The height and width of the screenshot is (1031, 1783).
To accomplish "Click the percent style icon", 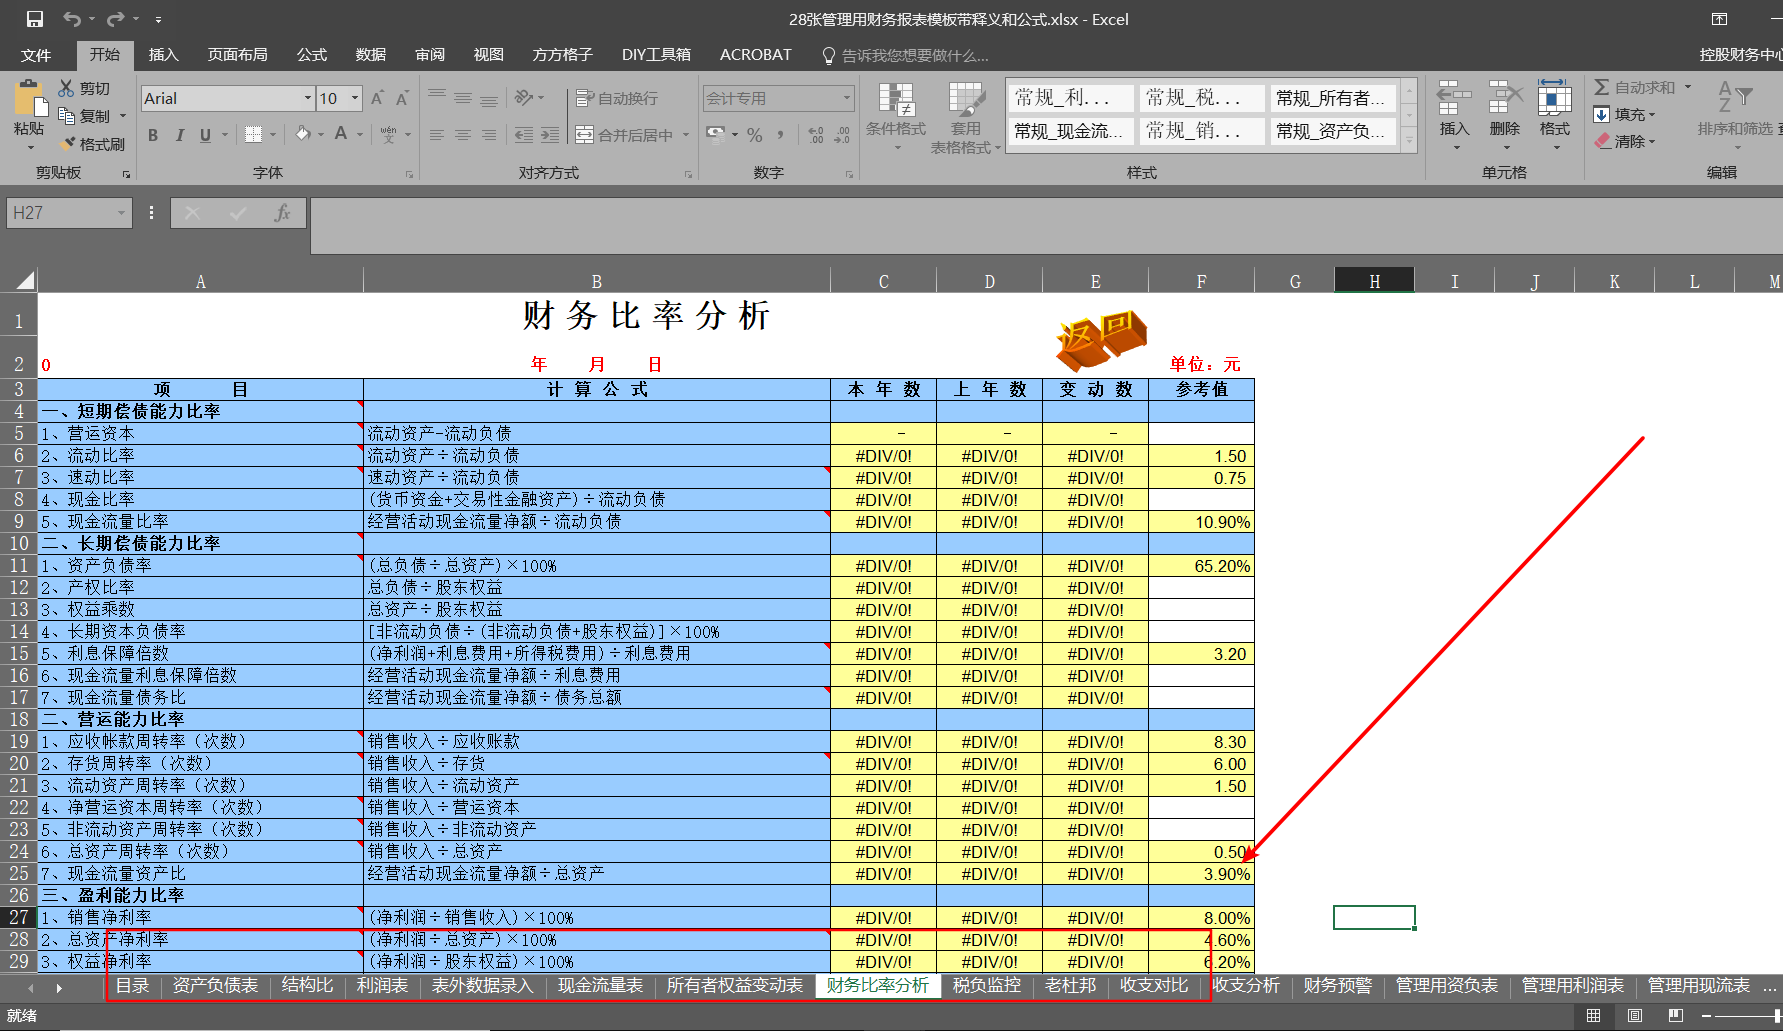I will point(755,135).
